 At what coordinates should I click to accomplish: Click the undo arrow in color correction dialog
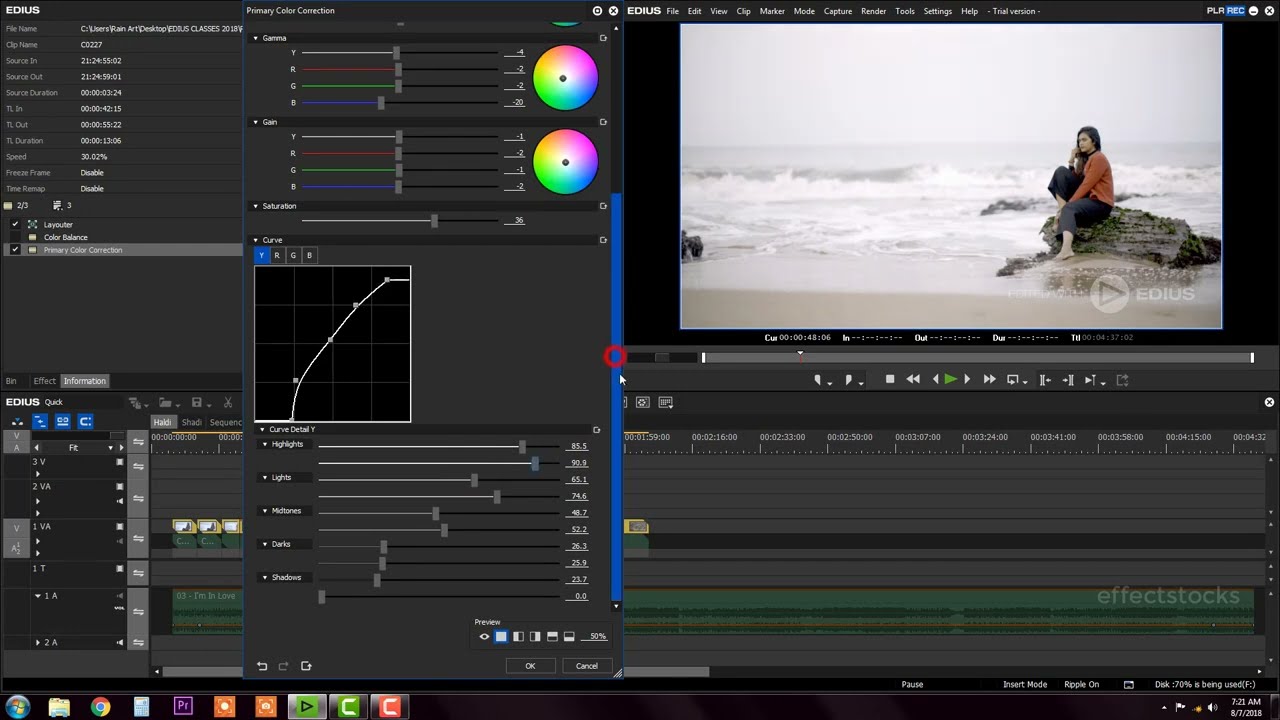[x=262, y=666]
